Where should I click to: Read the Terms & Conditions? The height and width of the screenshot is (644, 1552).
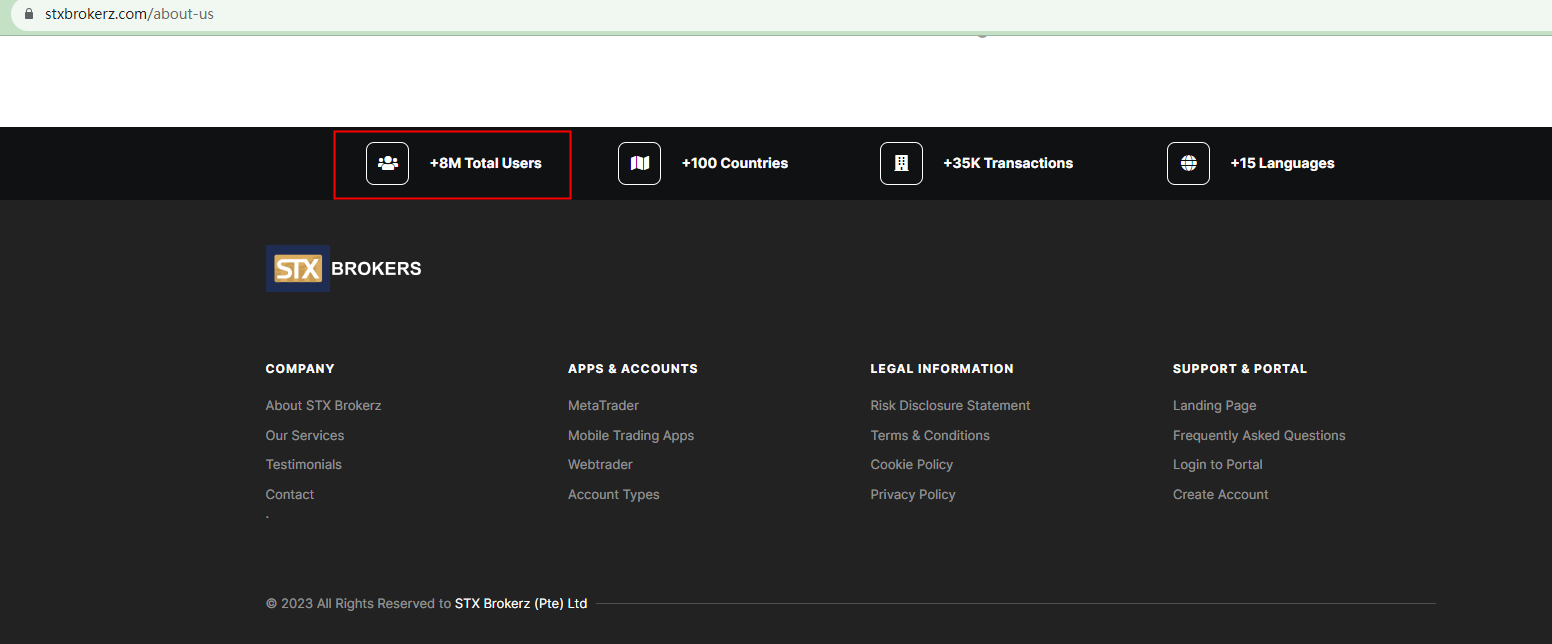929,435
